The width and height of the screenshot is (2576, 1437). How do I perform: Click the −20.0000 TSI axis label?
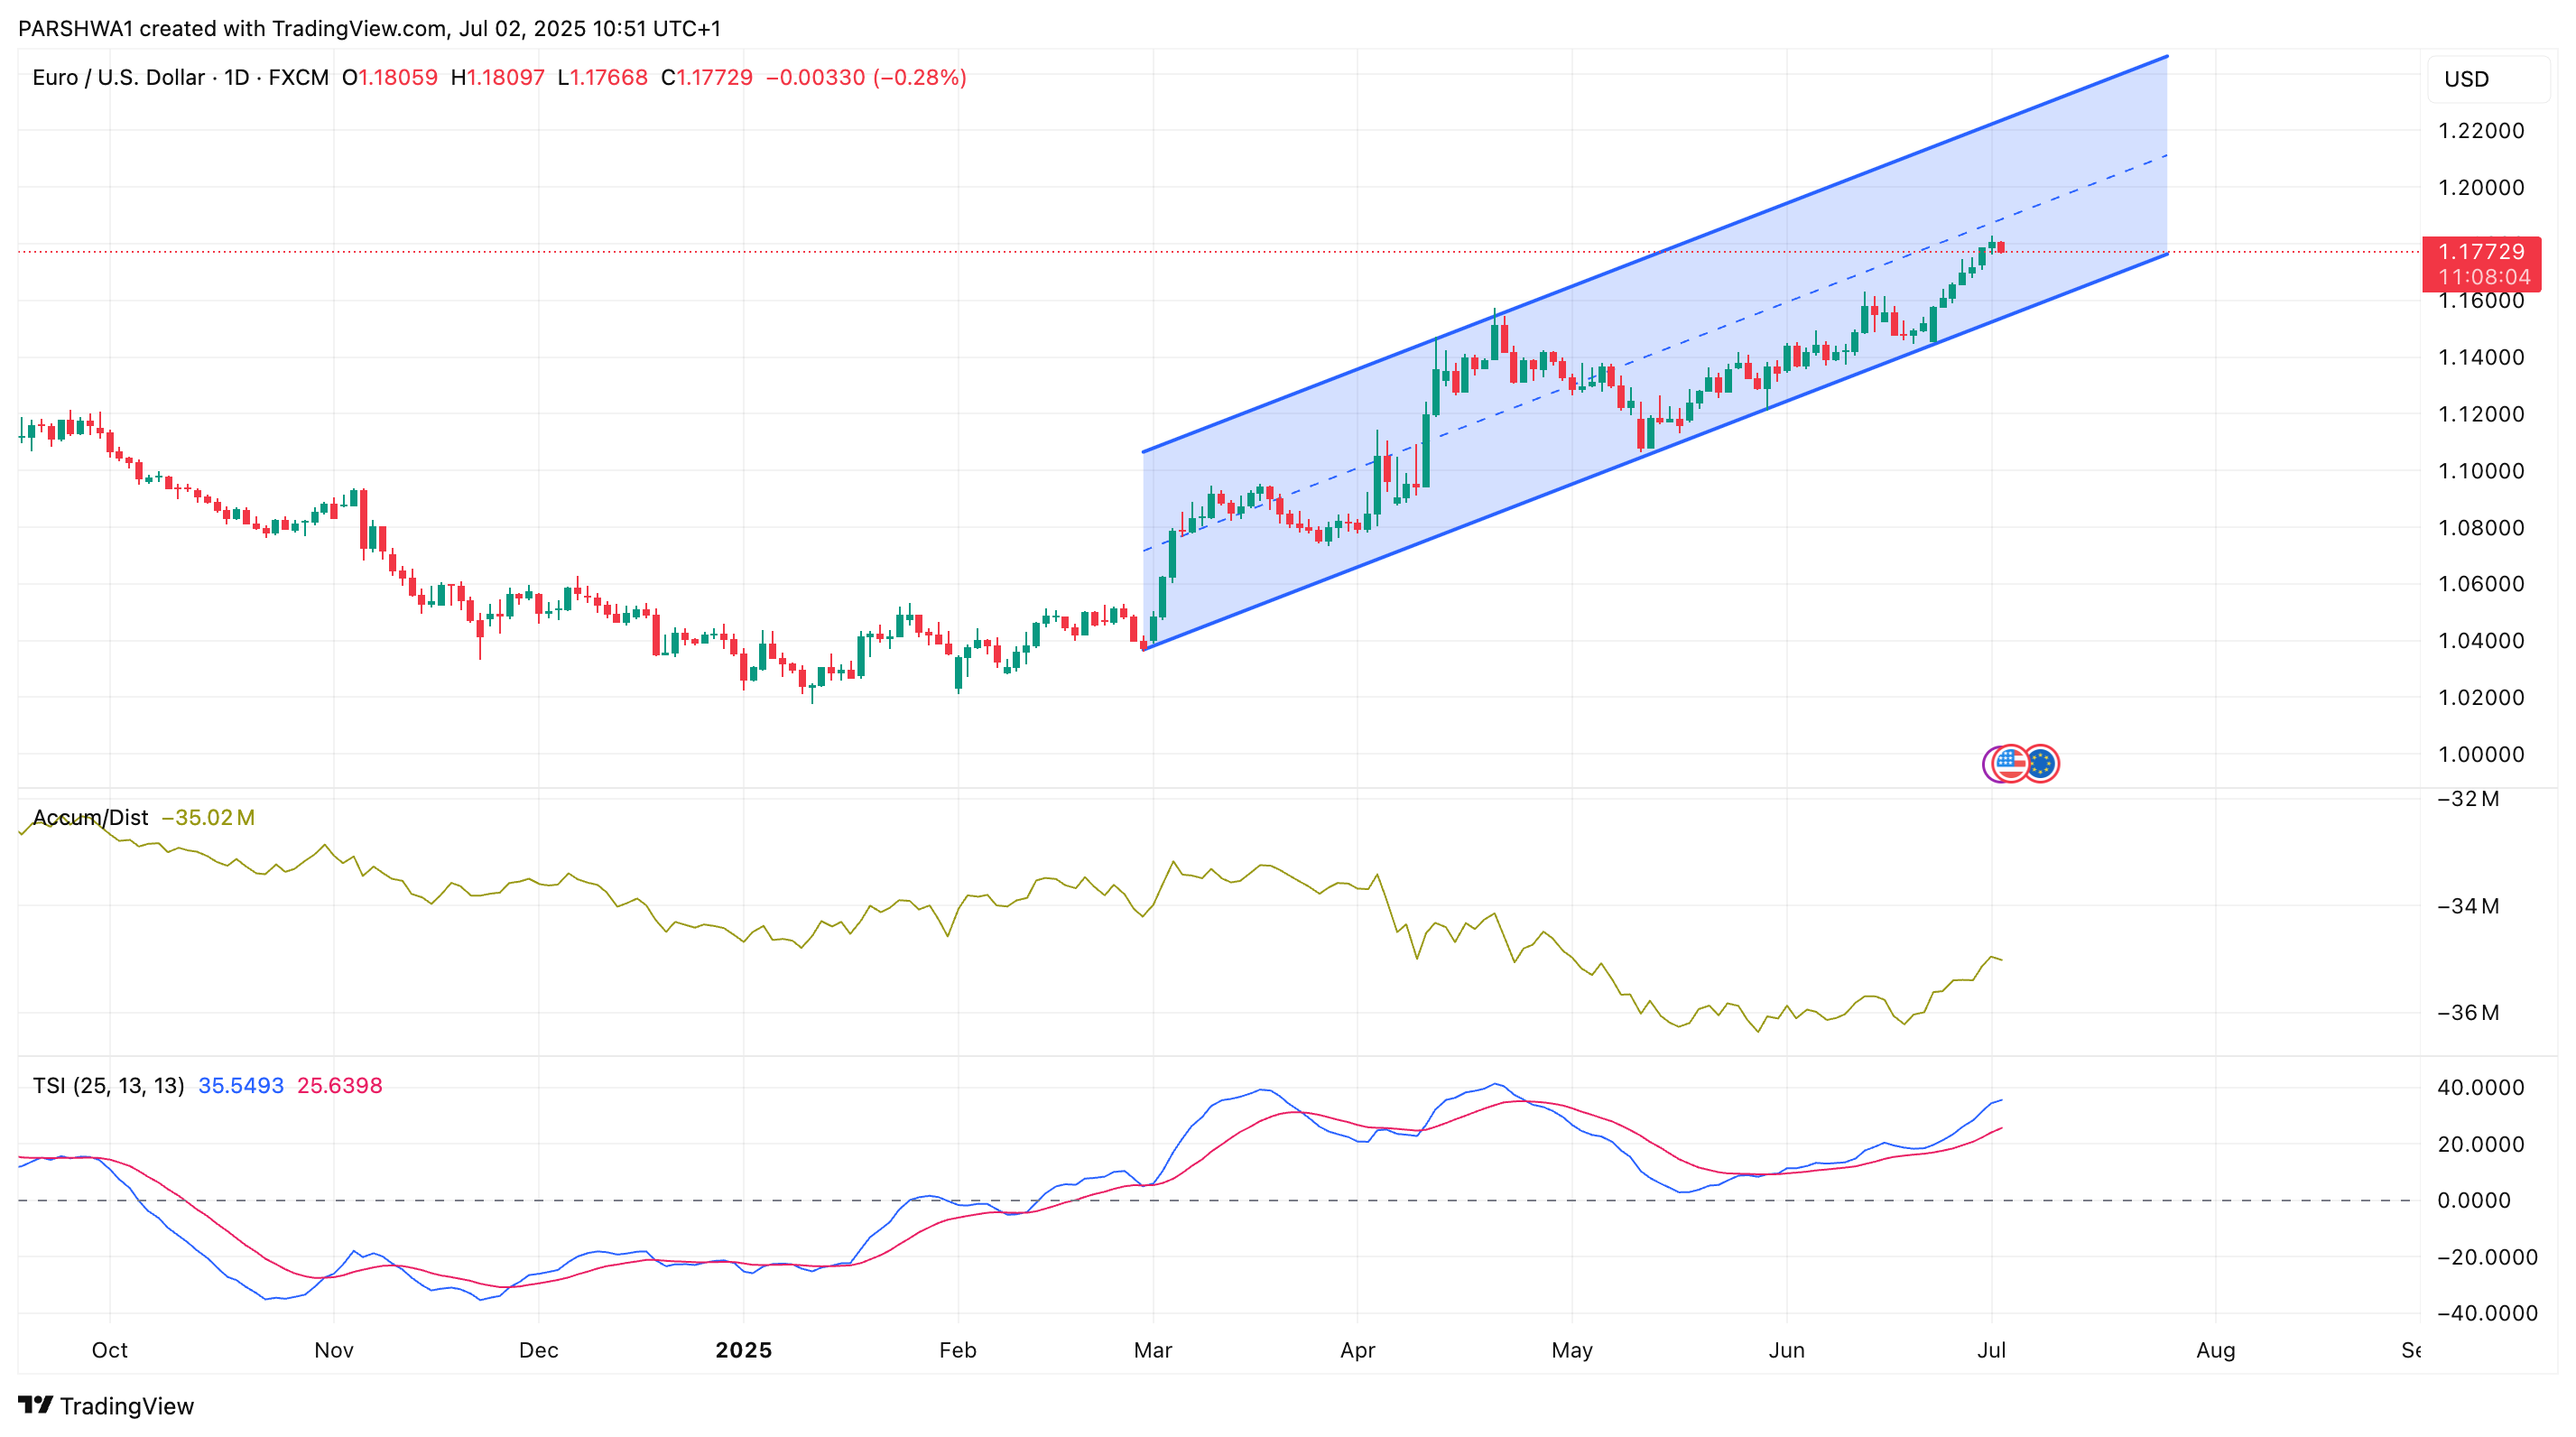coord(2487,1257)
